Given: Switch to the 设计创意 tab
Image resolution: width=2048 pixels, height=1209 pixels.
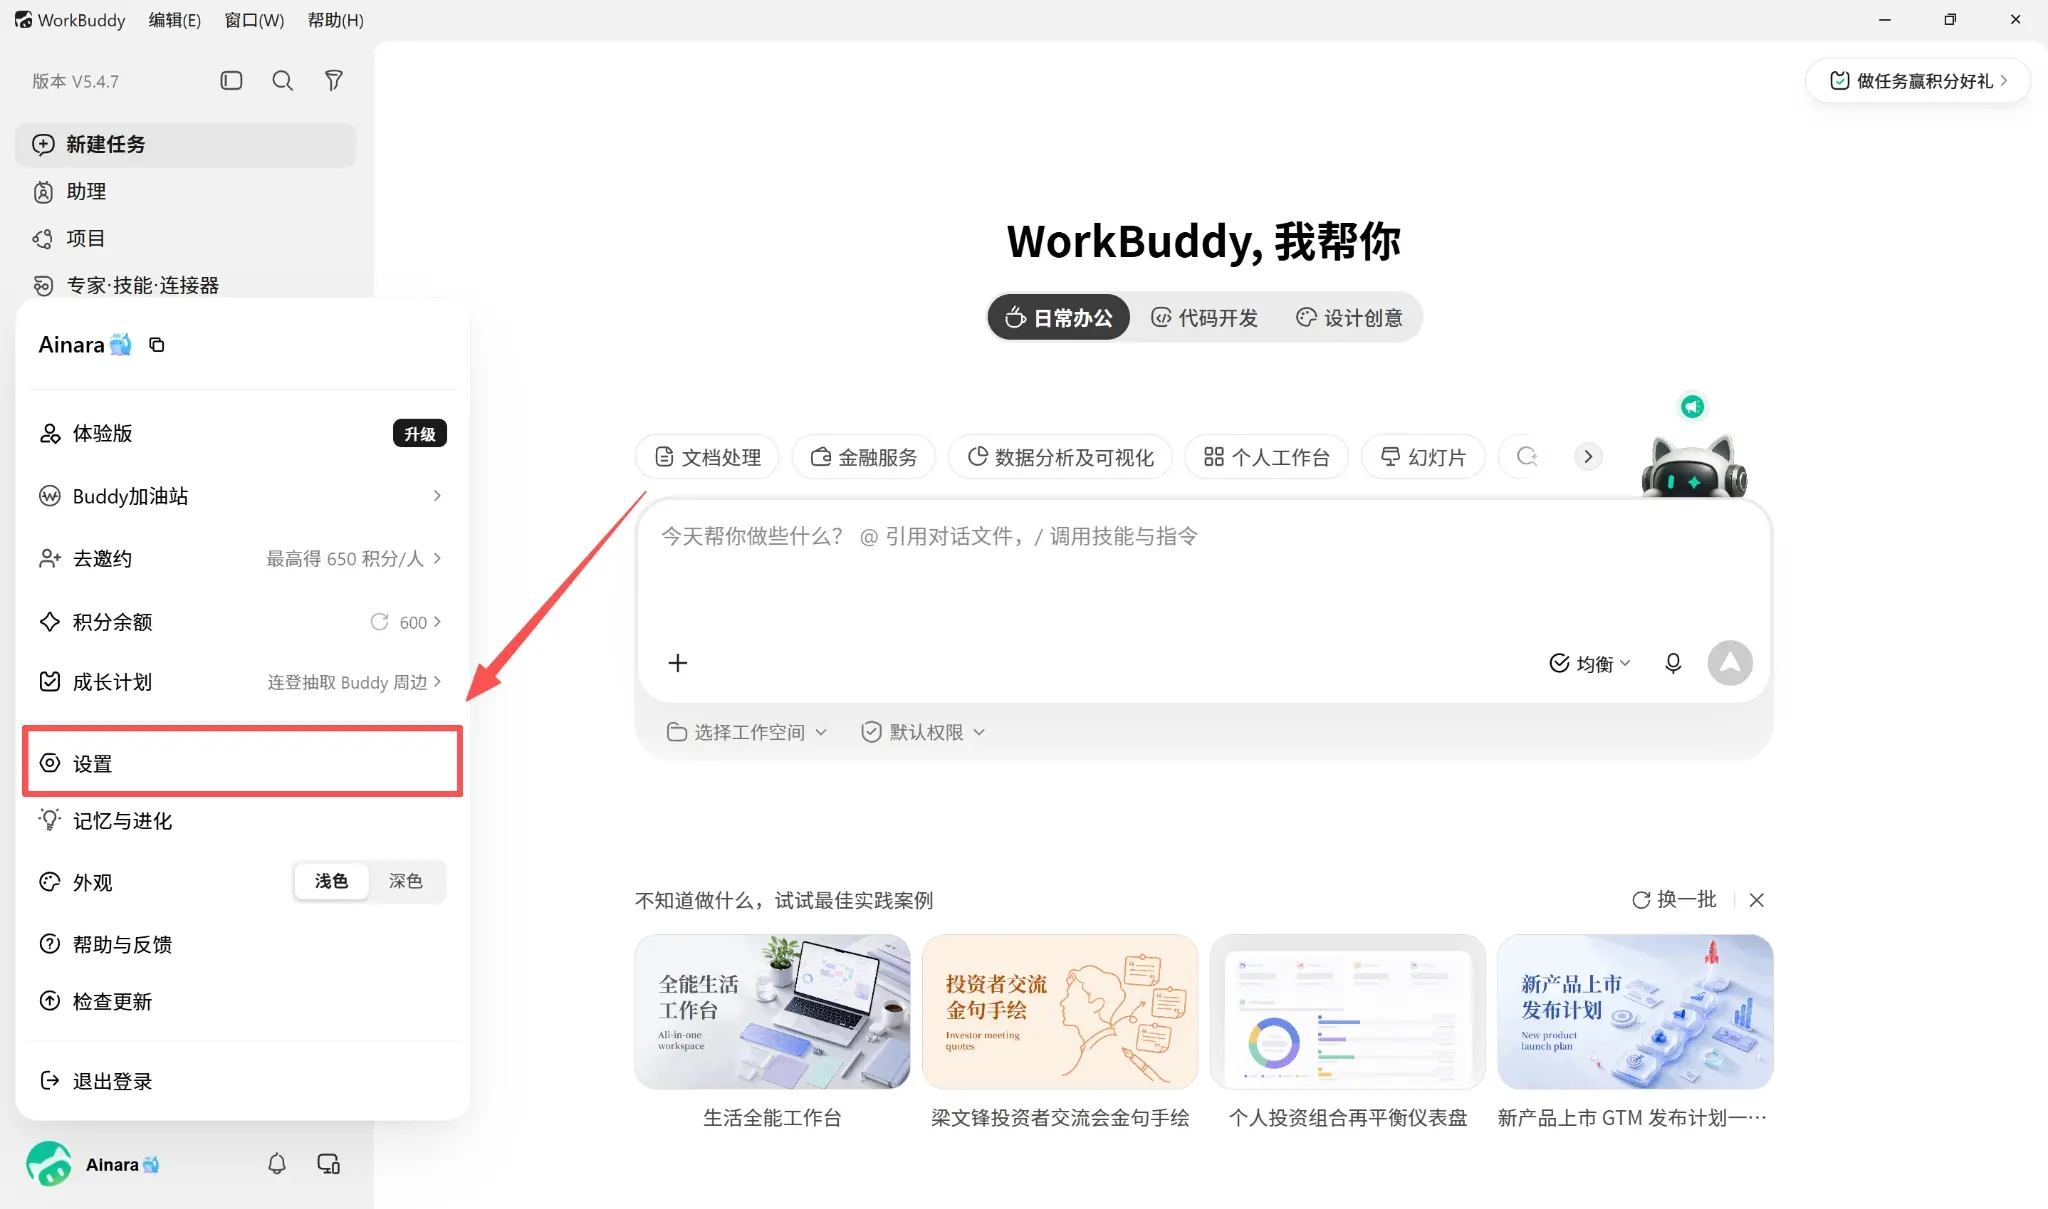Looking at the screenshot, I should 1349,317.
